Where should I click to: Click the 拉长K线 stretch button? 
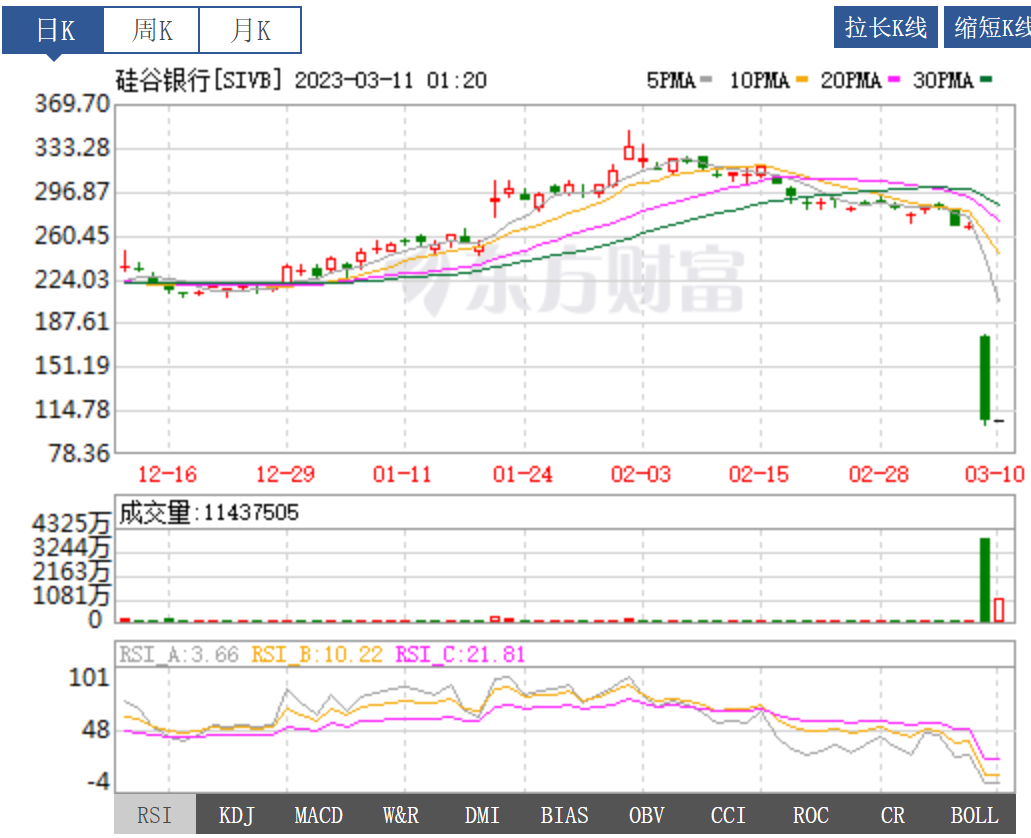[x=886, y=28]
